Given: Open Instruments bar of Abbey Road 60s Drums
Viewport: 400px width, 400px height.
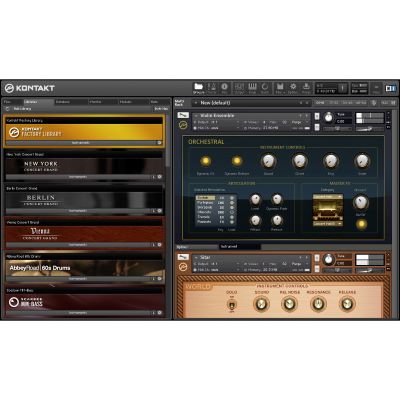Looking at the screenshot, I should click(x=79, y=279).
